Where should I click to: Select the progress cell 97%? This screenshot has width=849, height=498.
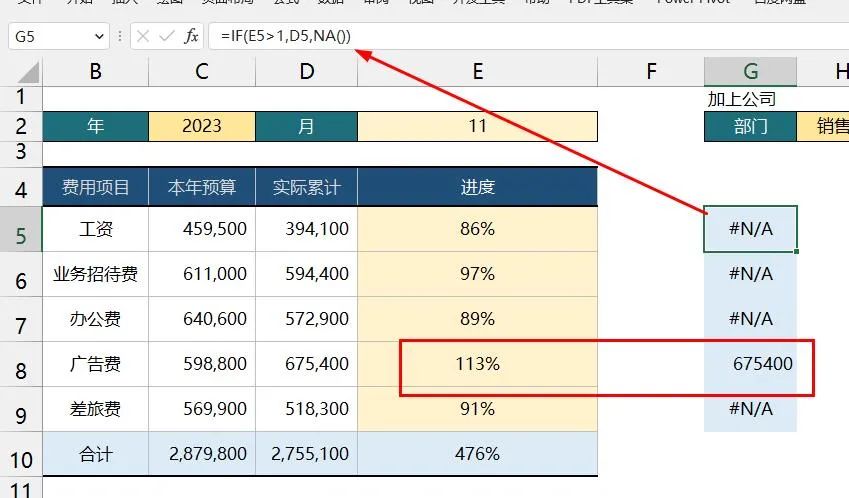pyautogui.click(x=478, y=274)
